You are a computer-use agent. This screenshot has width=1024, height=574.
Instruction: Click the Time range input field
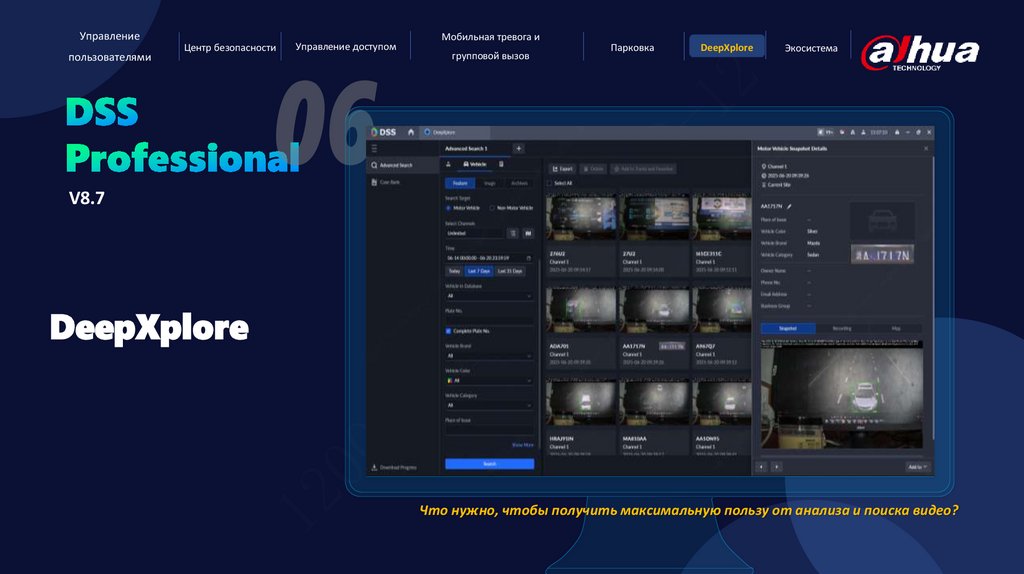click(x=489, y=259)
